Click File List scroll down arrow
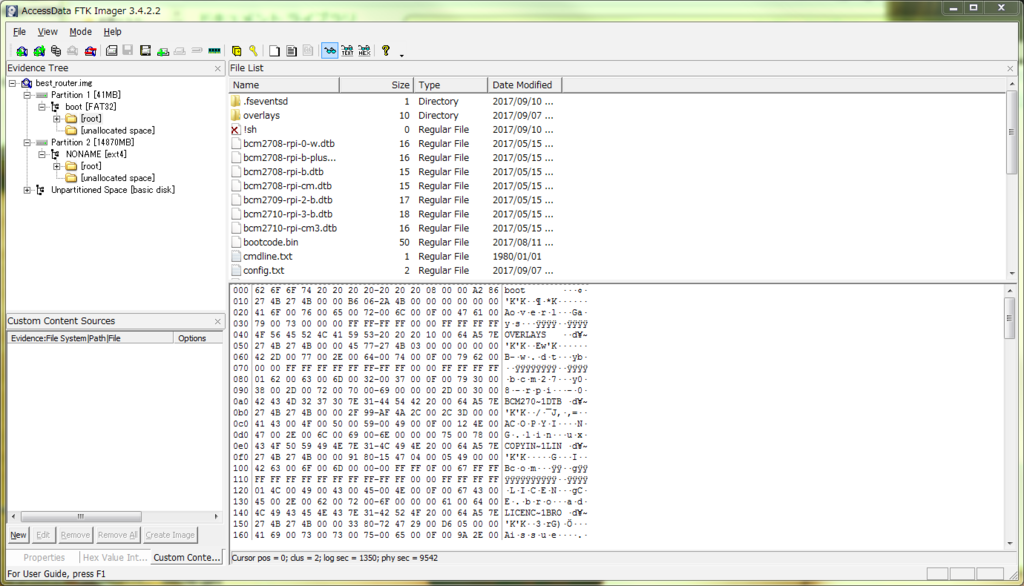The image size is (1024, 586). click(1012, 273)
